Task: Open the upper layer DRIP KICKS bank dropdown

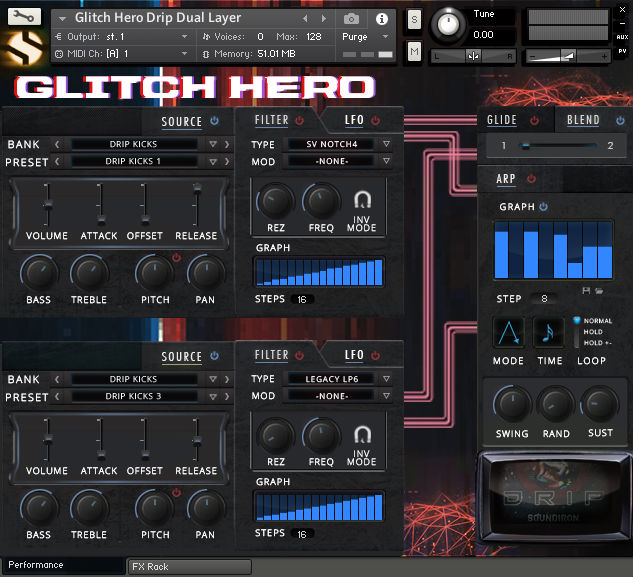Action: (213, 144)
